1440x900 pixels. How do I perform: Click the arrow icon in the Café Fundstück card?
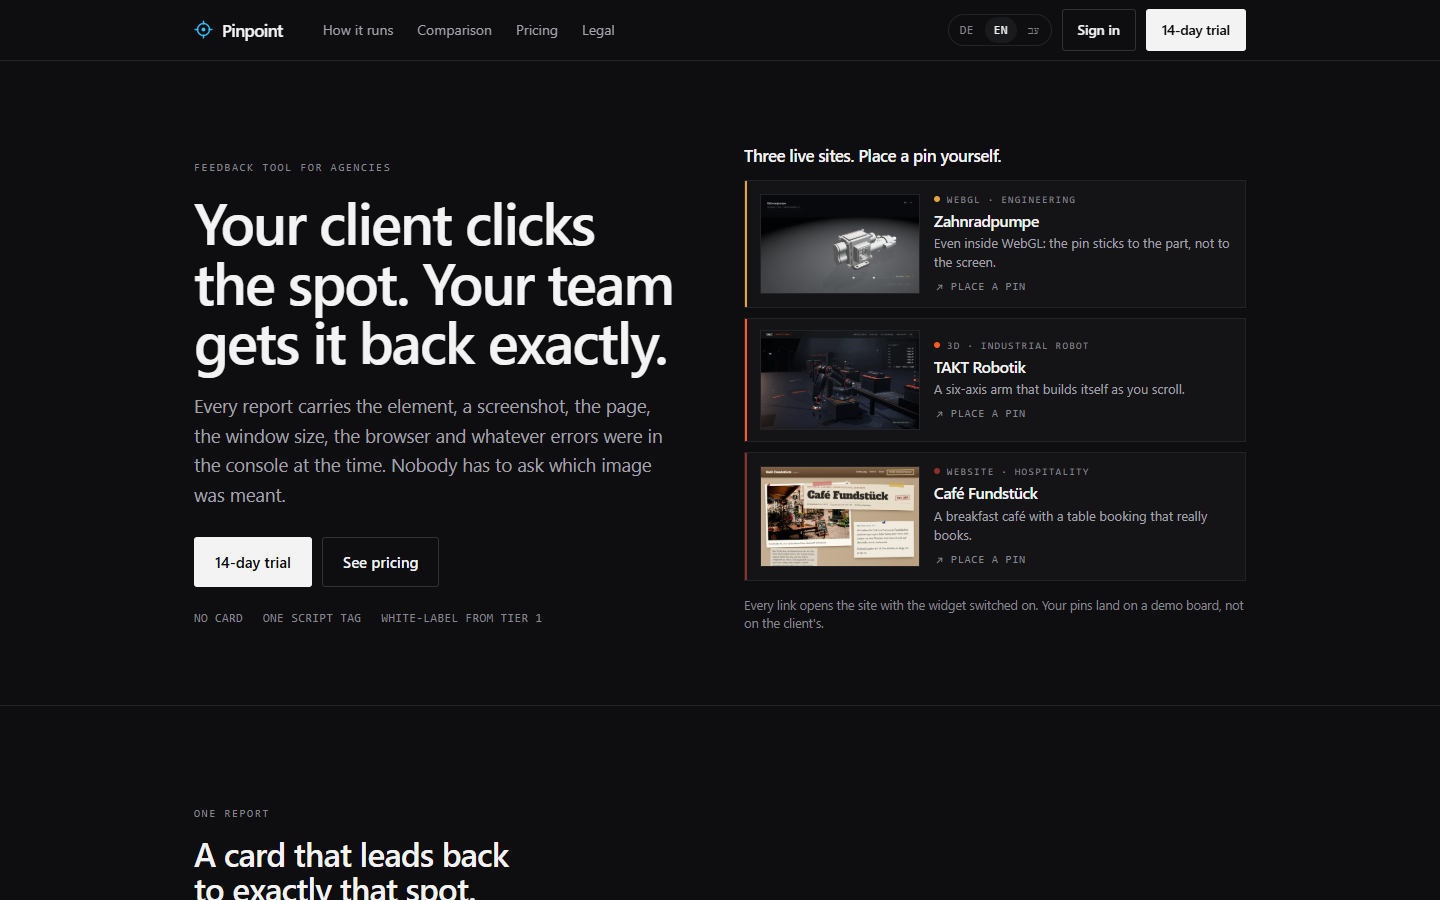[939, 560]
